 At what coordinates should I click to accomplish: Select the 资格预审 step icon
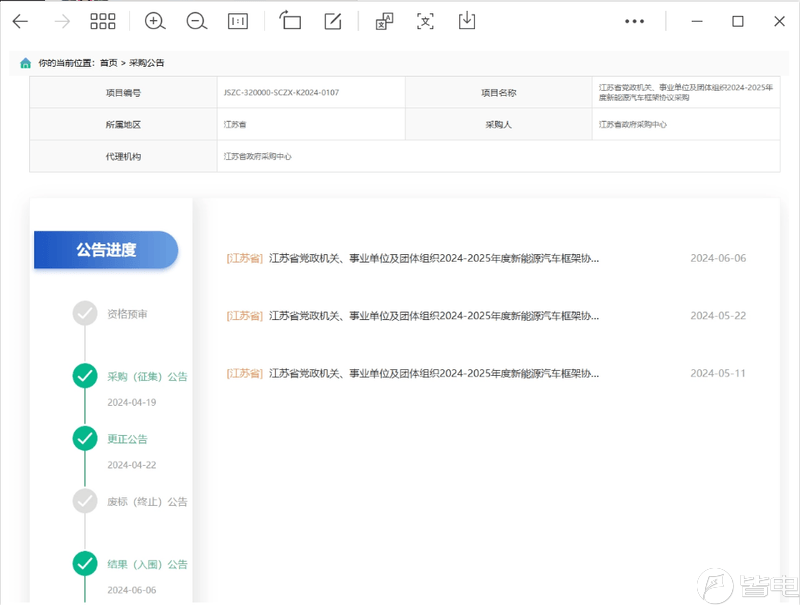point(85,314)
